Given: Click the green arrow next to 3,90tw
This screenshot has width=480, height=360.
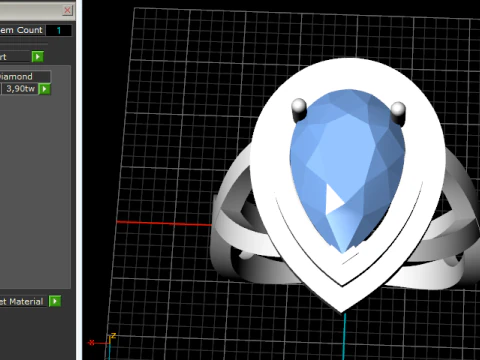Looking at the screenshot, I should pos(45,89).
